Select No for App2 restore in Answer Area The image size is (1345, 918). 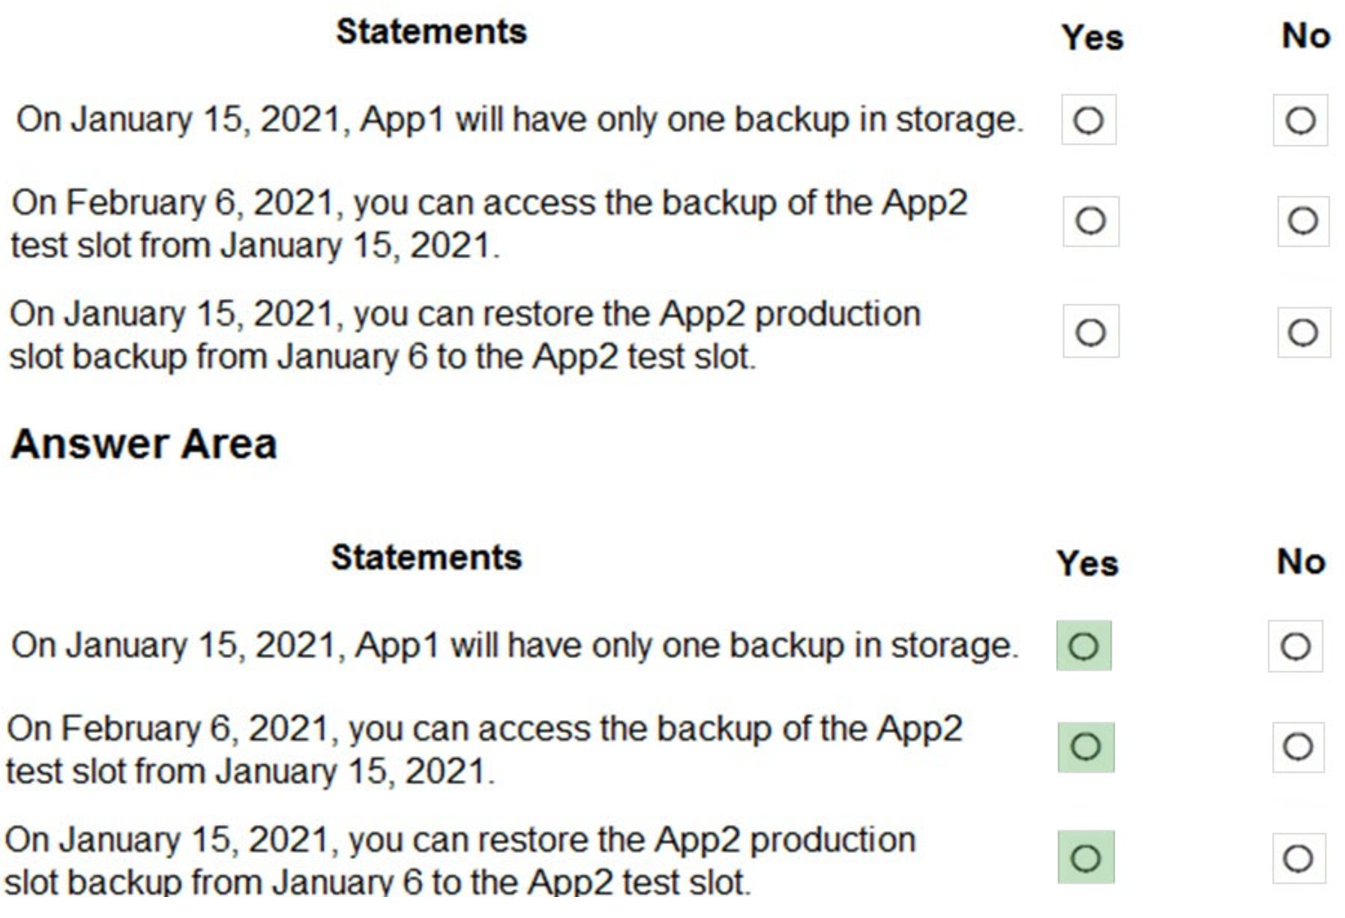1298,858
